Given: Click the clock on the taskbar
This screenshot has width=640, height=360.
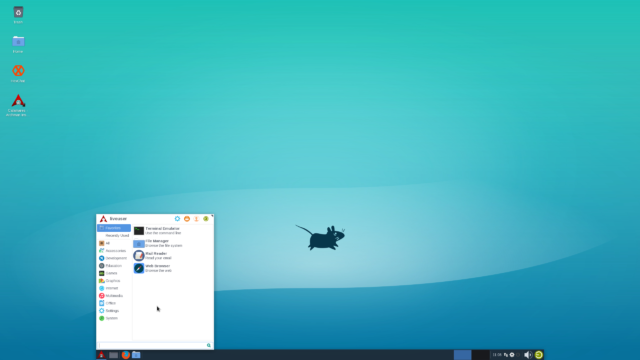Looking at the screenshot, I should coord(497,355).
